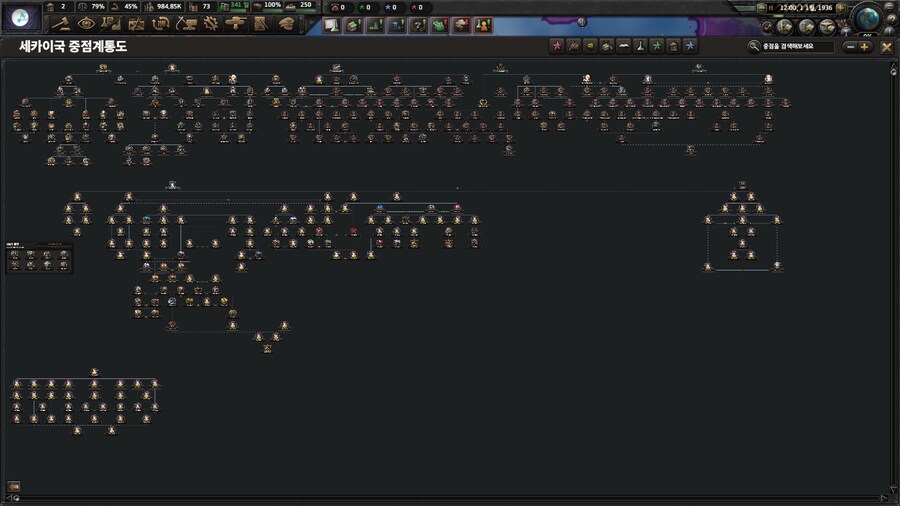900x506 pixels.
Task: Toggle the flask research focus filter
Action: [x=640, y=46]
